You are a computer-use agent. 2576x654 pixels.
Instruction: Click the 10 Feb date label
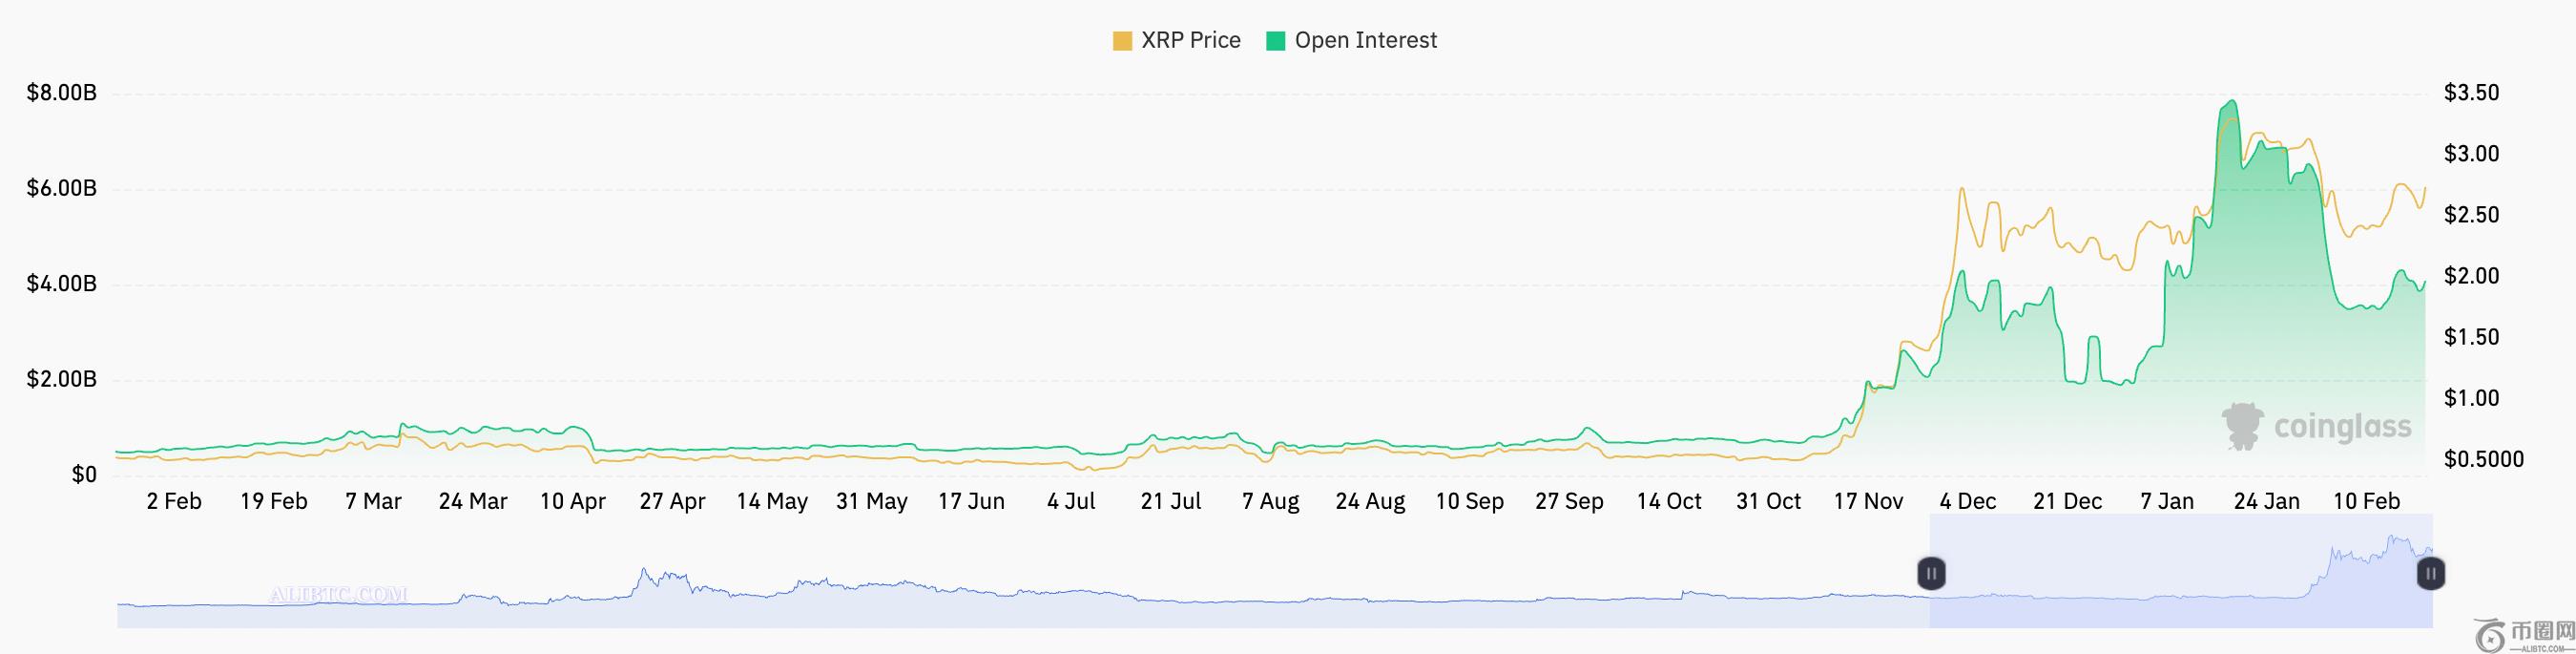click(2366, 502)
